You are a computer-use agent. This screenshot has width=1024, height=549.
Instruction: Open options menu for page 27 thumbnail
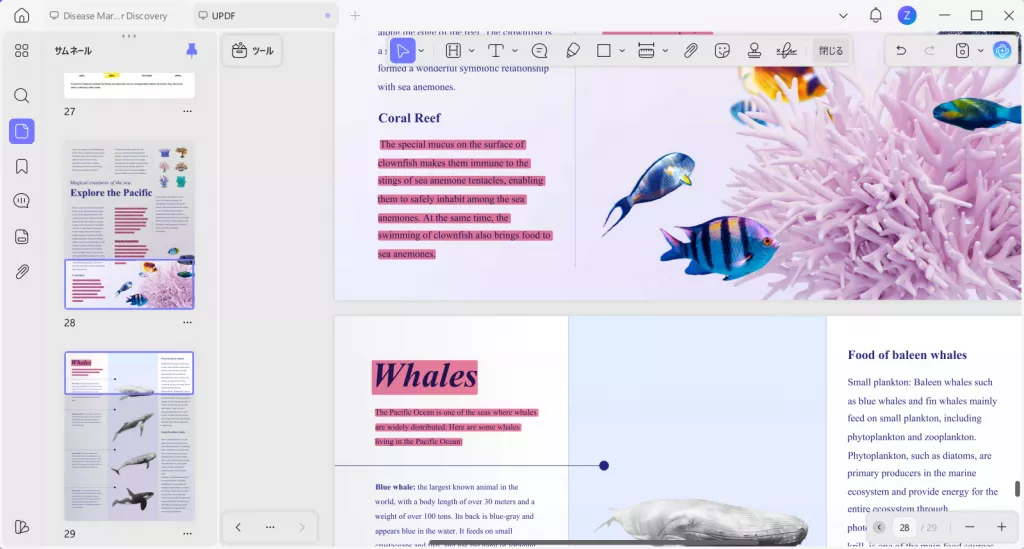coord(187,111)
